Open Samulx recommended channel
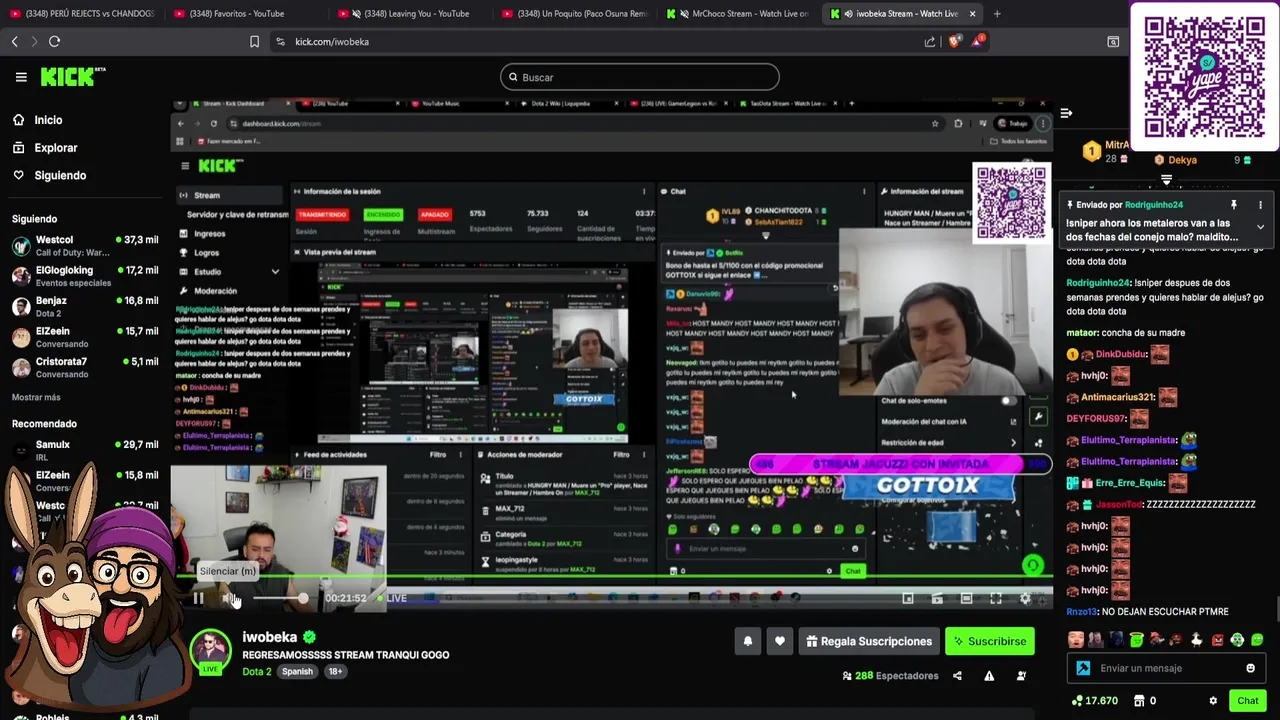 [85, 450]
